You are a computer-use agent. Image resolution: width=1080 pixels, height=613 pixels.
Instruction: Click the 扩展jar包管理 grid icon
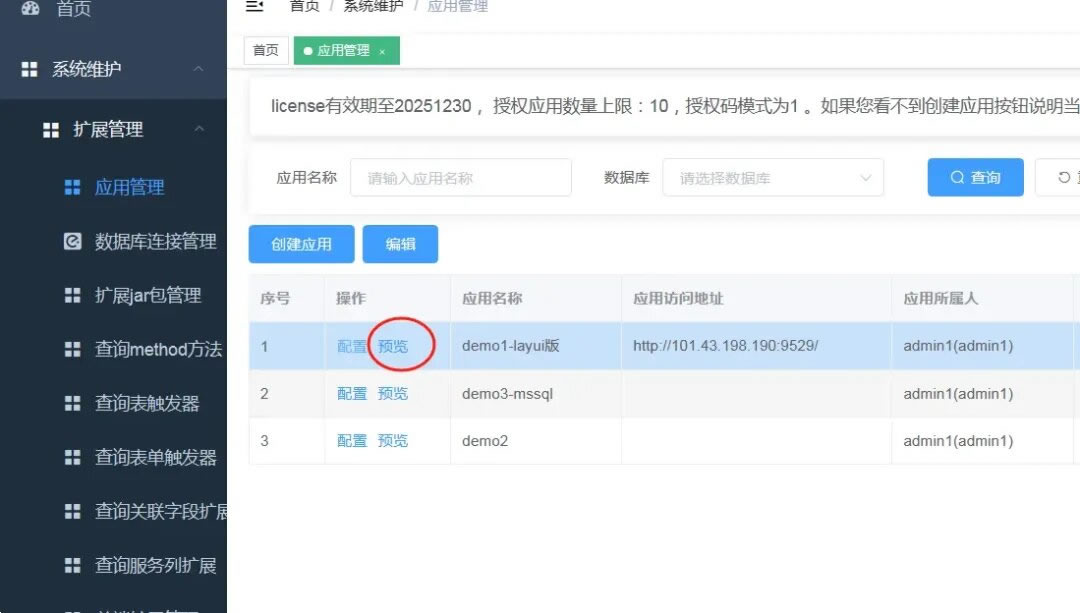click(72, 295)
